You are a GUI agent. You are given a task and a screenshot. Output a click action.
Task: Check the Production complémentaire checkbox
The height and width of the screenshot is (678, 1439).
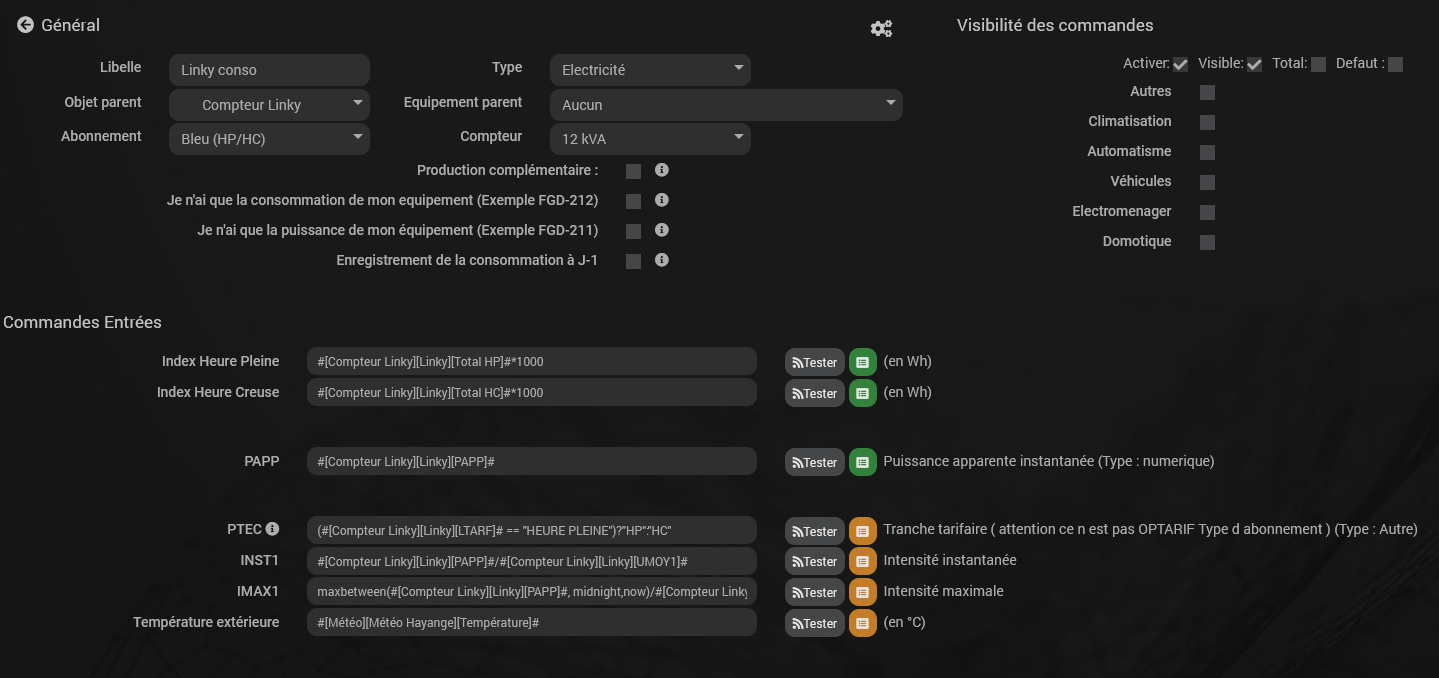pos(633,171)
